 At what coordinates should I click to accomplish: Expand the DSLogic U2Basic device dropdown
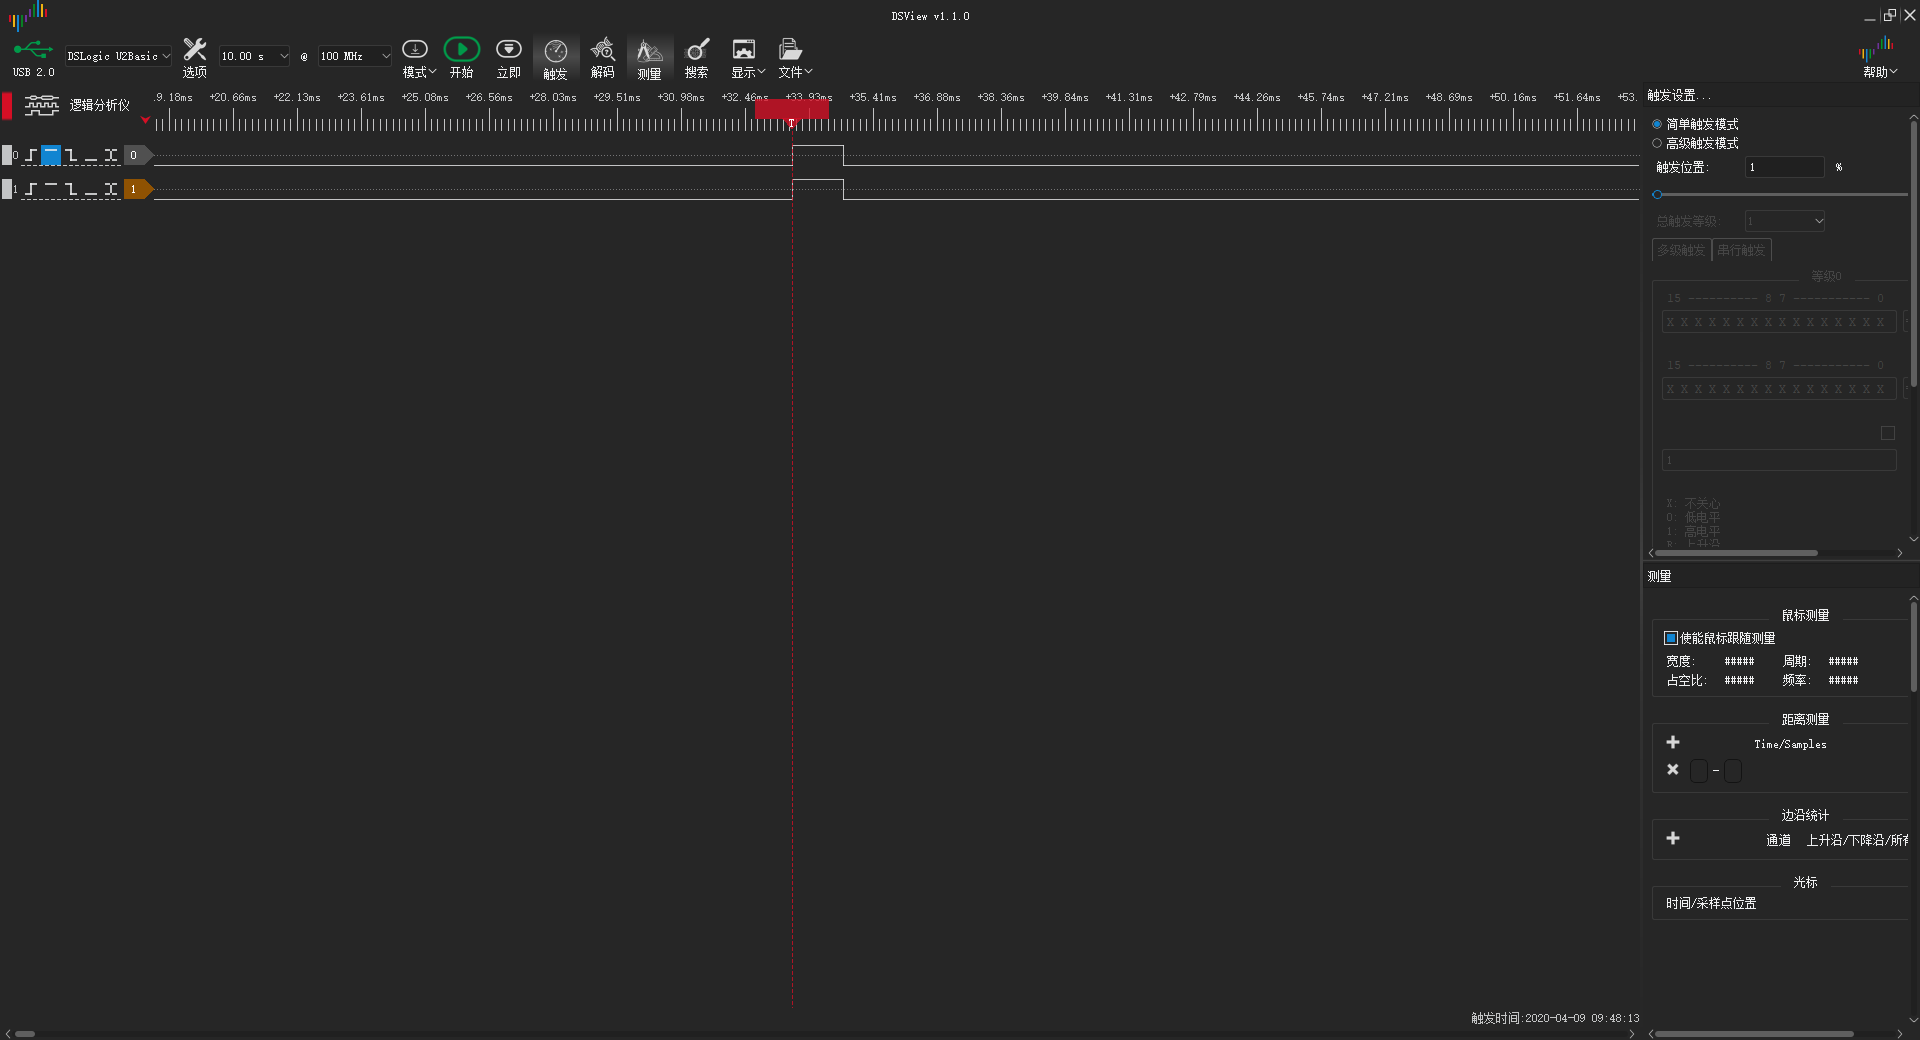(118, 56)
